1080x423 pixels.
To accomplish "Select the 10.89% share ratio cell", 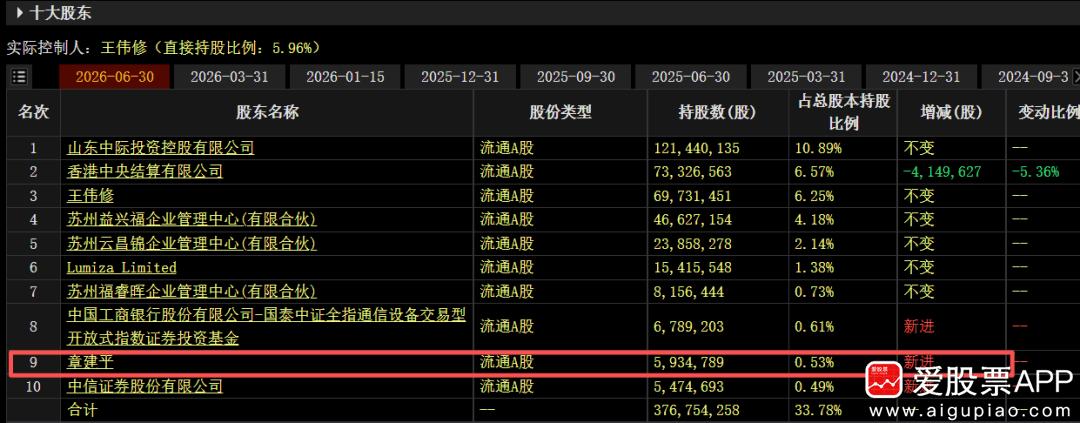I will (818, 148).
